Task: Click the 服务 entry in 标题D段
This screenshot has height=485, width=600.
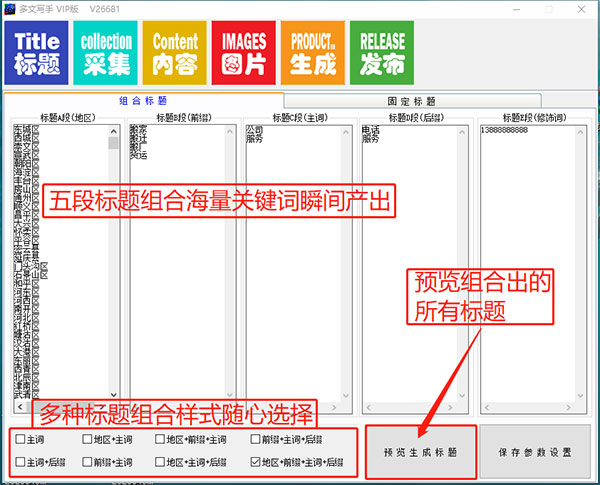Action: [x=370, y=139]
